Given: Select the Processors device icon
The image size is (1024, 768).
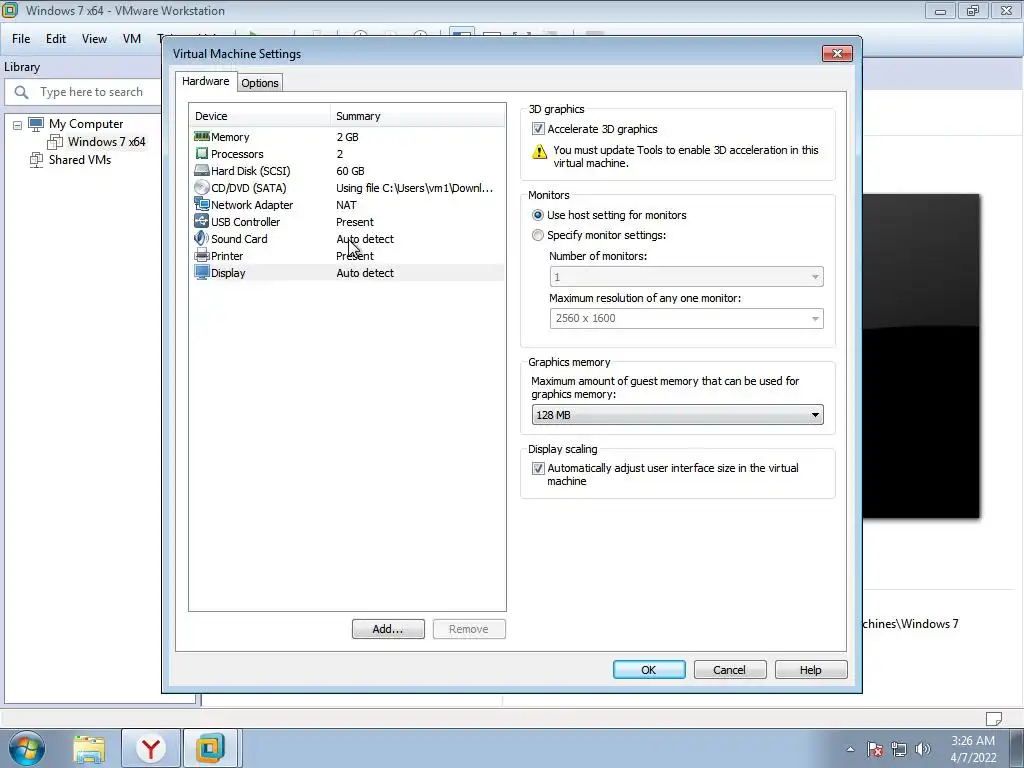Looking at the screenshot, I should (x=202, y=153).
